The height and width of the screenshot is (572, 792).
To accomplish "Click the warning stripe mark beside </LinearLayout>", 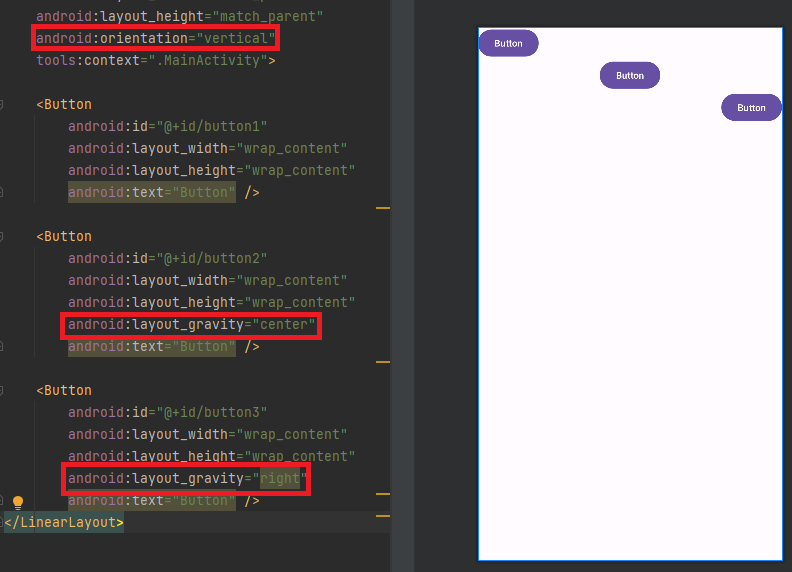I will click(x=383, y=516).
